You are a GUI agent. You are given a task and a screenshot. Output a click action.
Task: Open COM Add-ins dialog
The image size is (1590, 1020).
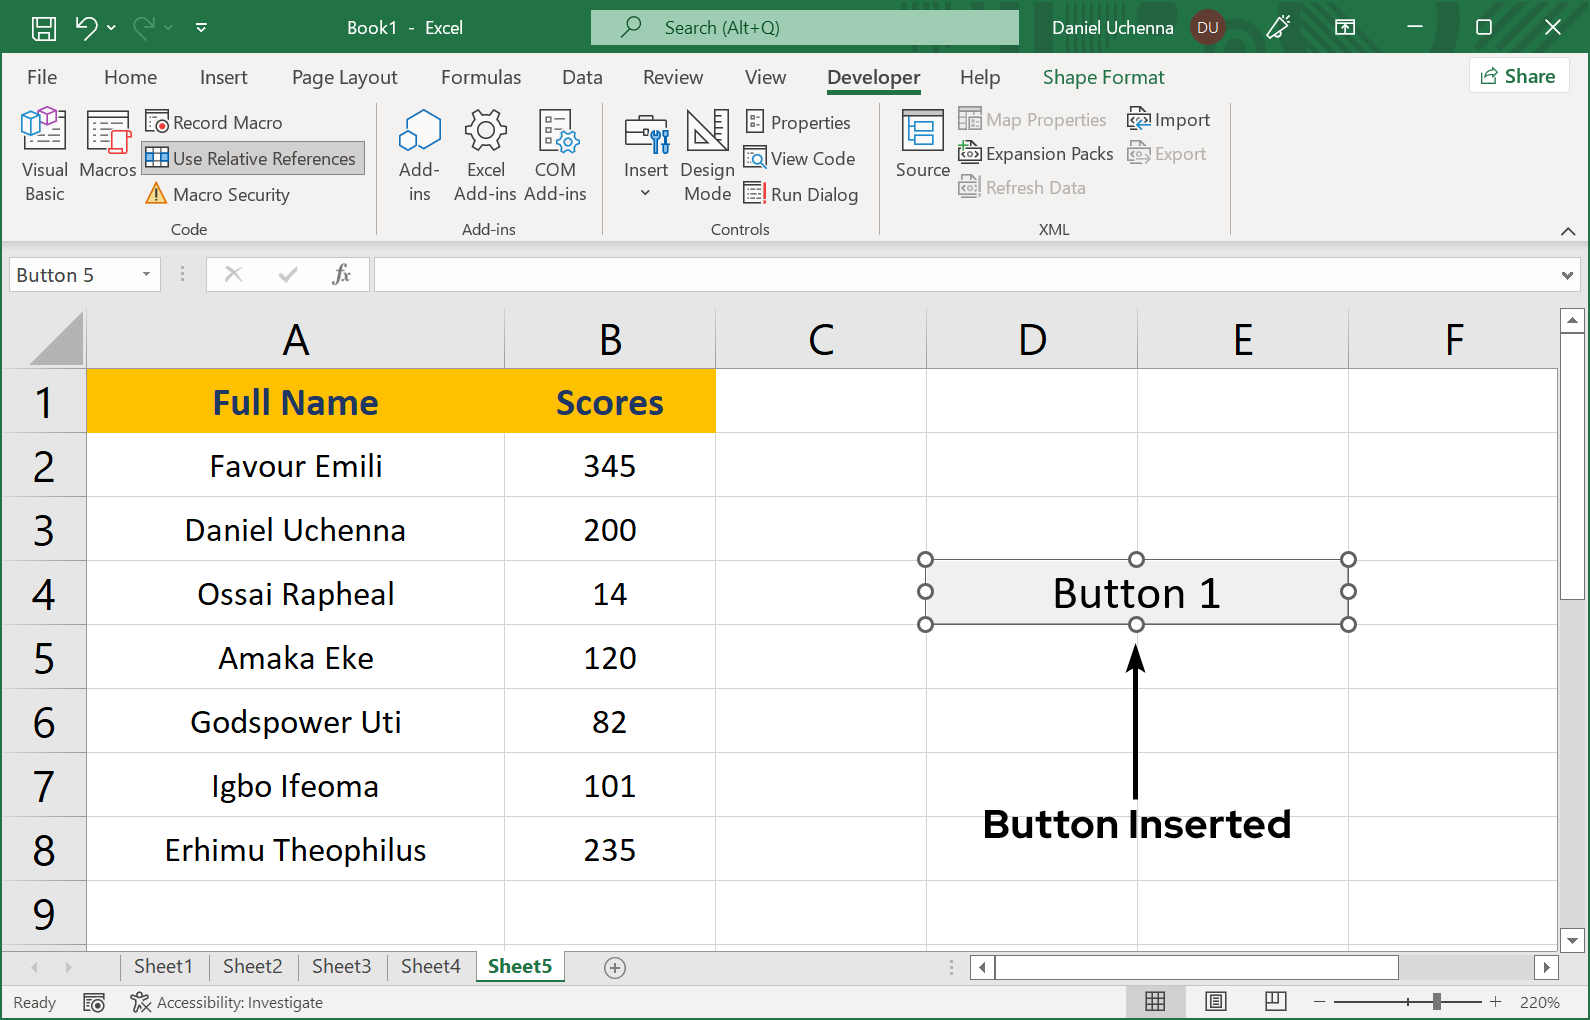point(555,154)
